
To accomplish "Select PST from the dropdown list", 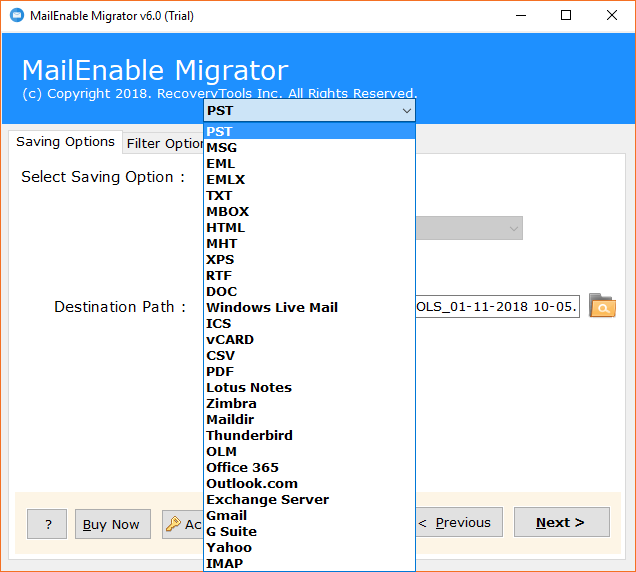I will (x=309, y=131).
